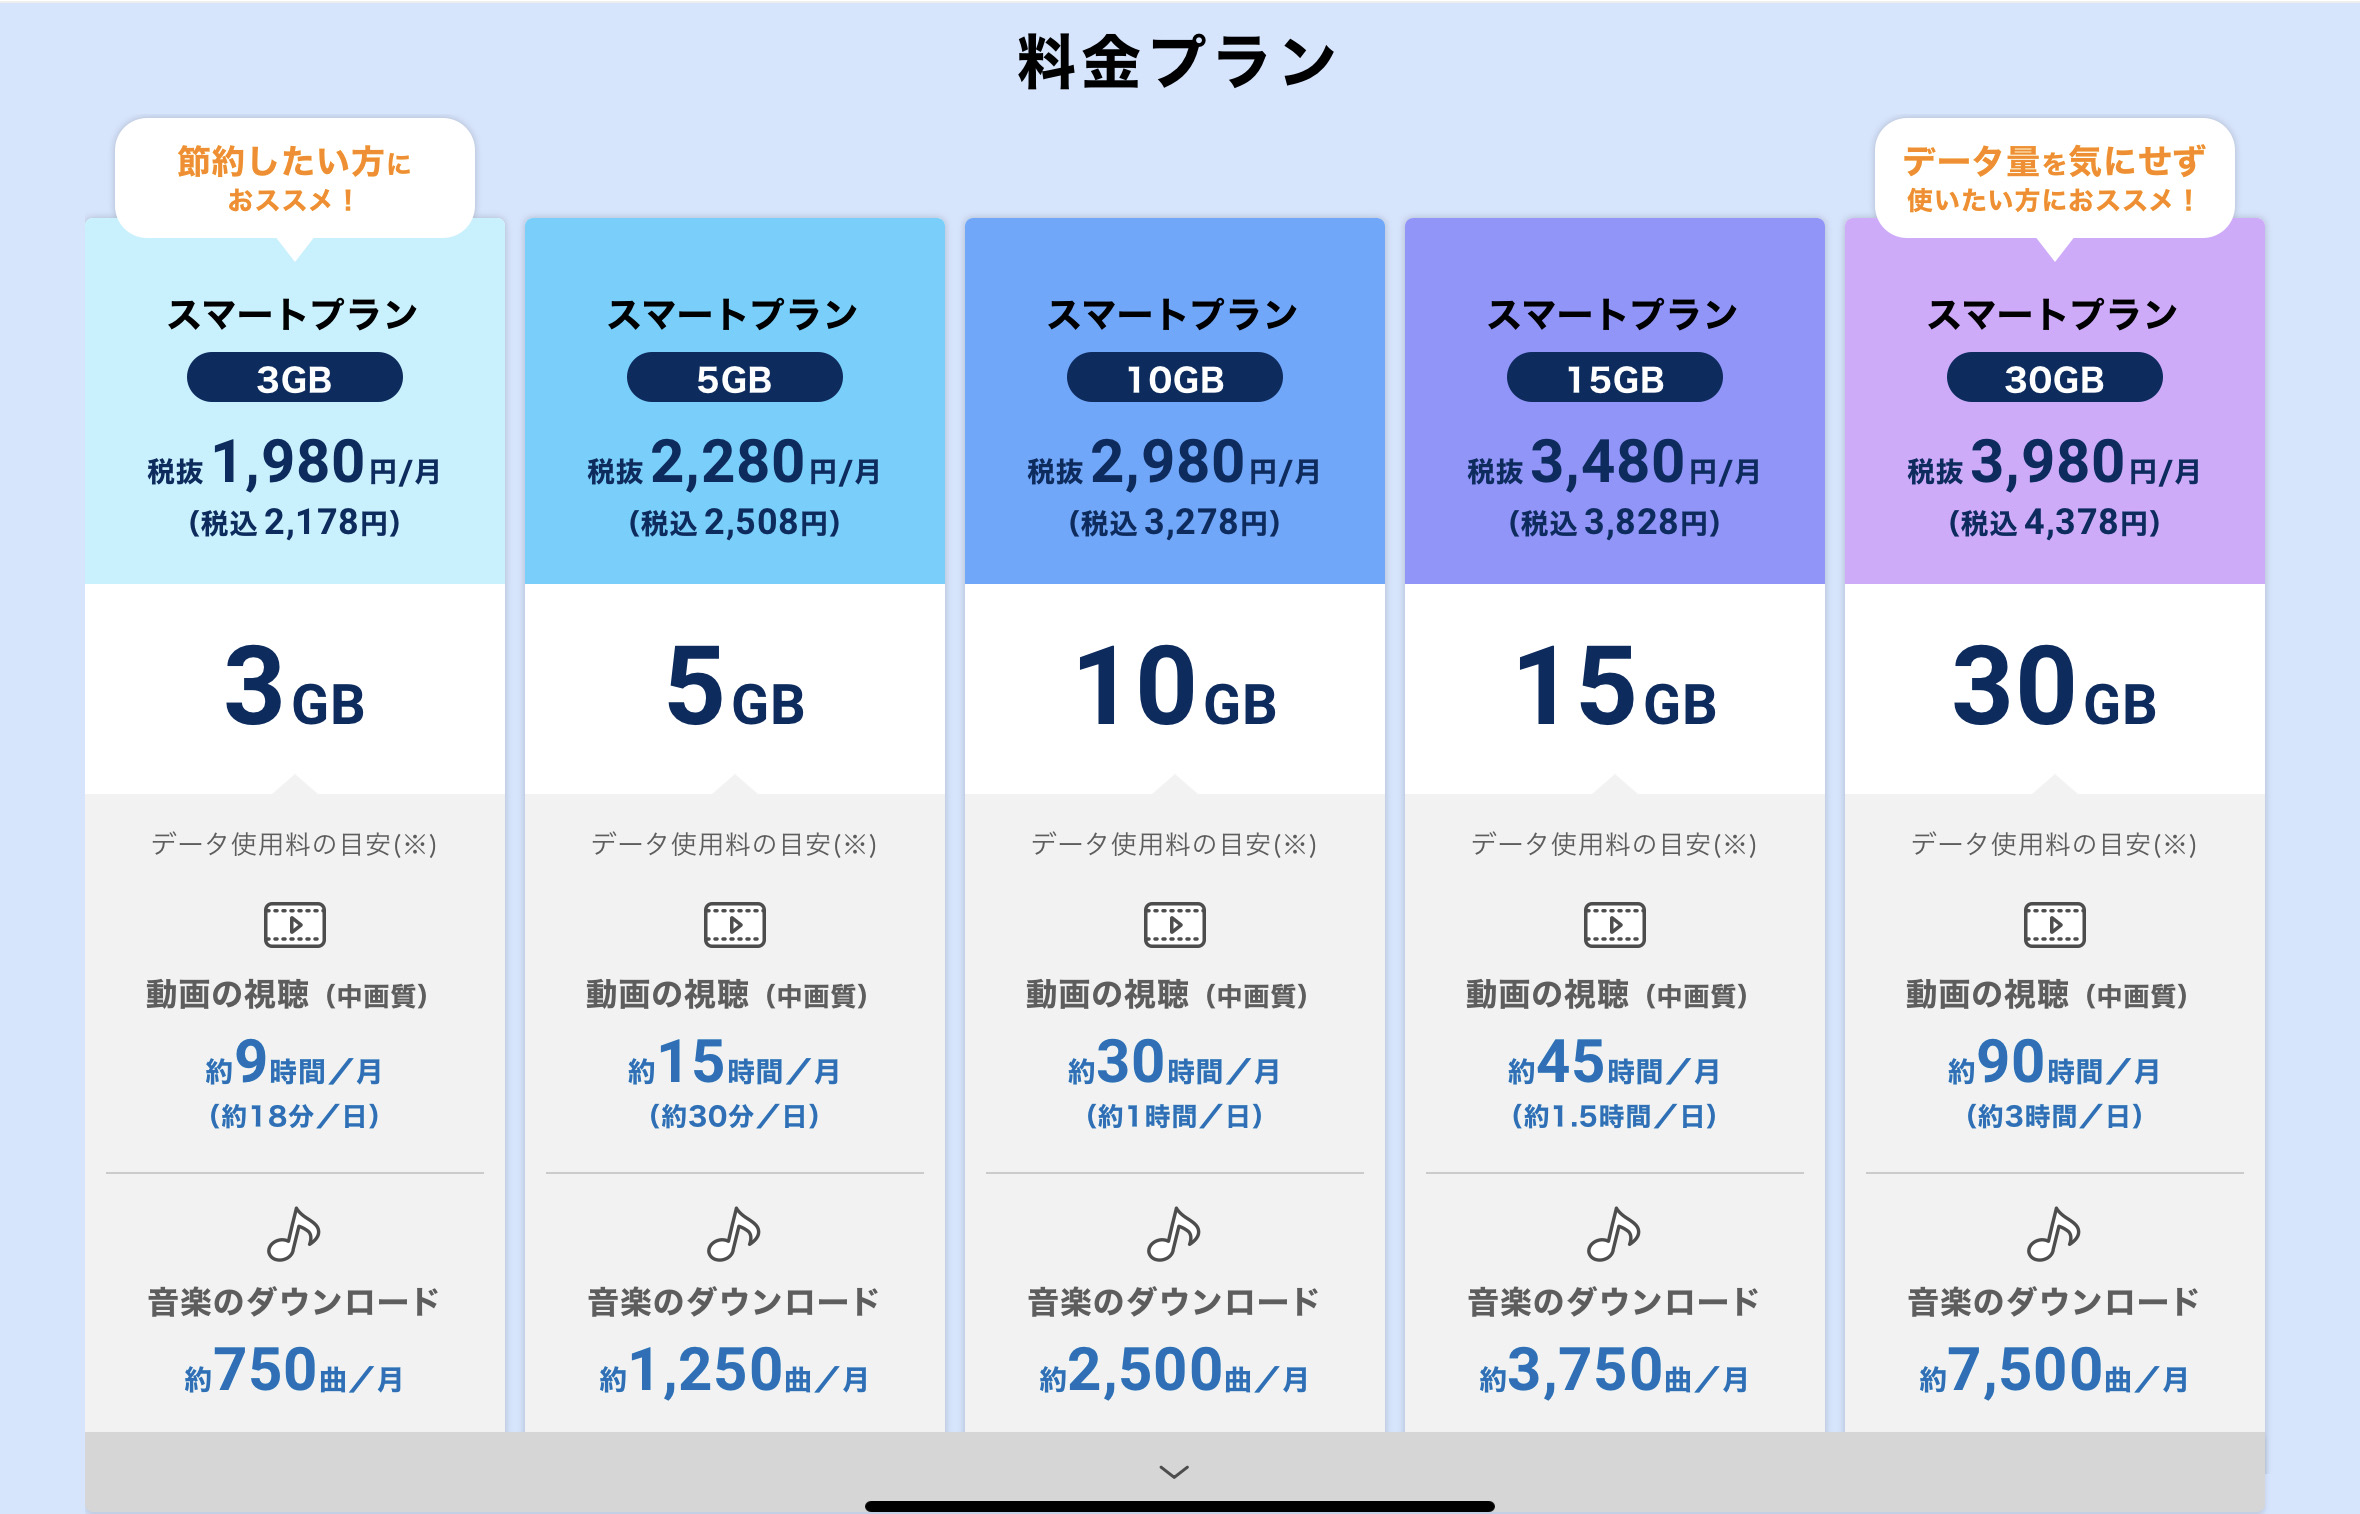
Task: Click the music note icon under 5GB
Action: click(x=734, y=1234)
